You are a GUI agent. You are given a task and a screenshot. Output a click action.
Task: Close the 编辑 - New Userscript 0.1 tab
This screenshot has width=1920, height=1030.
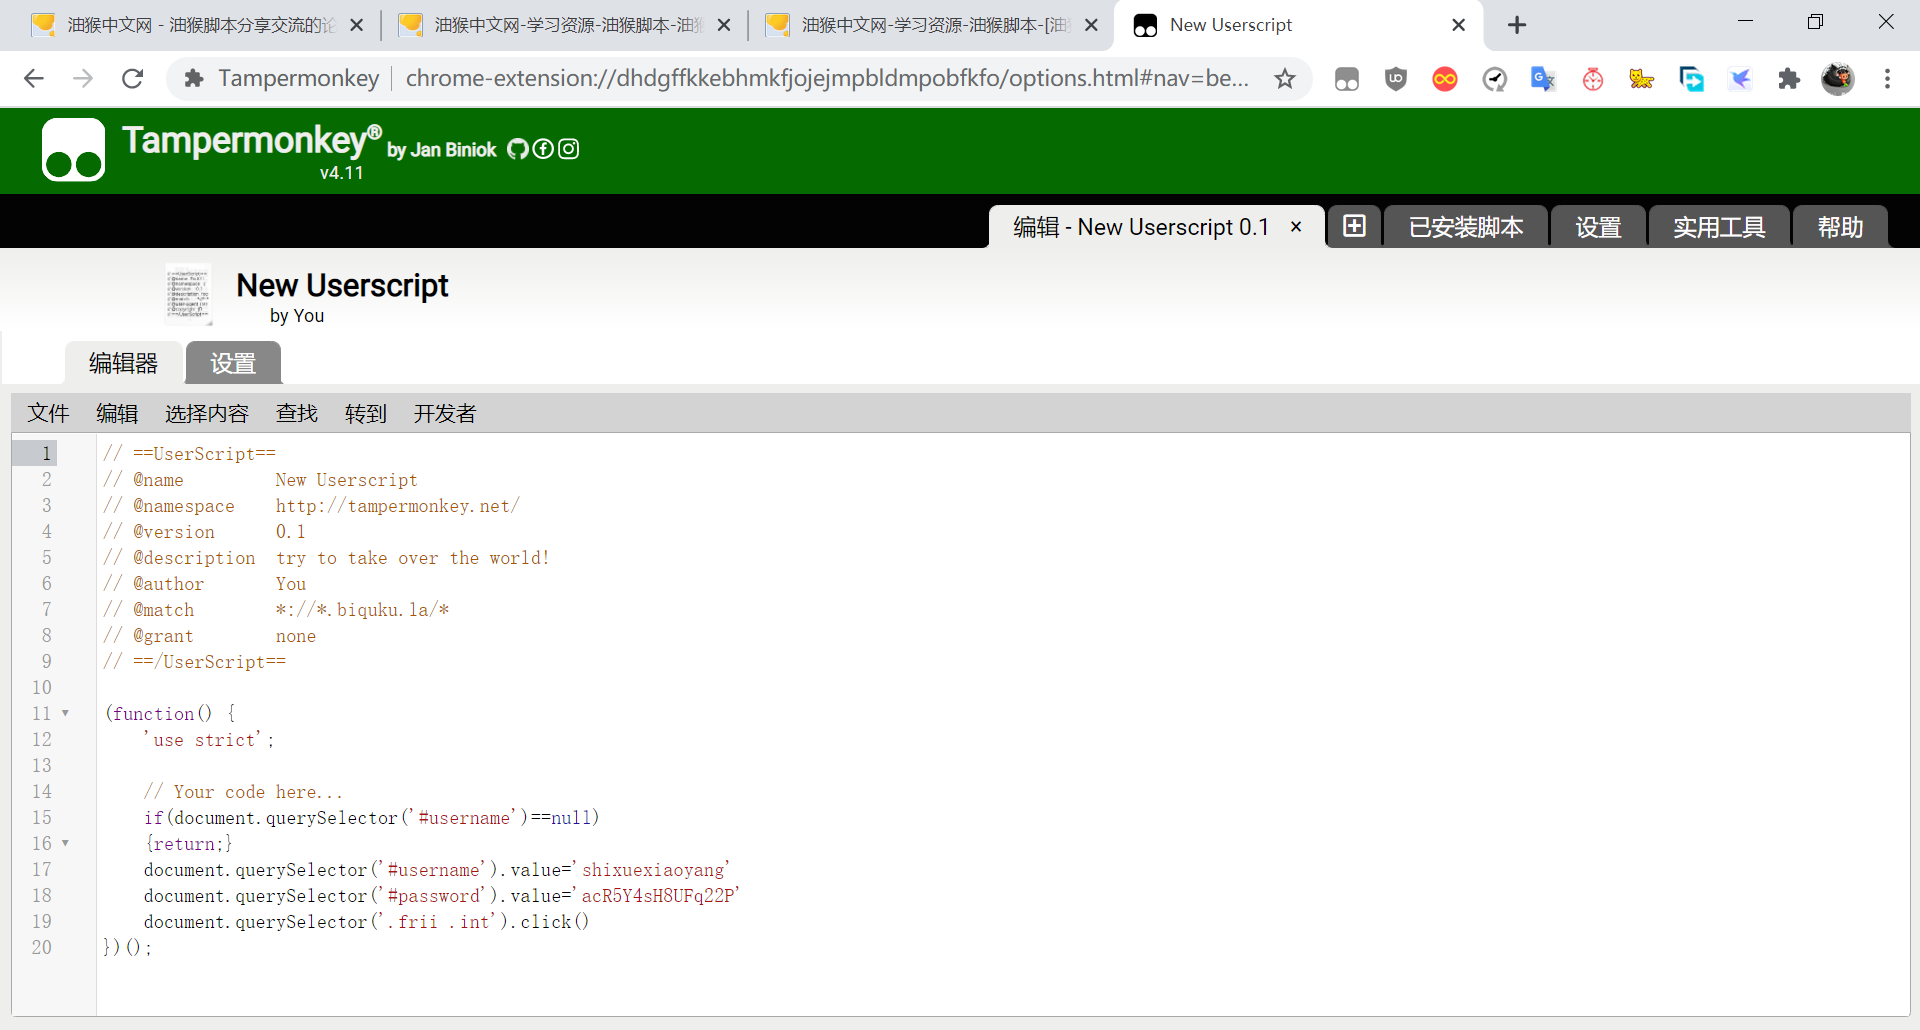(1296, 227)
